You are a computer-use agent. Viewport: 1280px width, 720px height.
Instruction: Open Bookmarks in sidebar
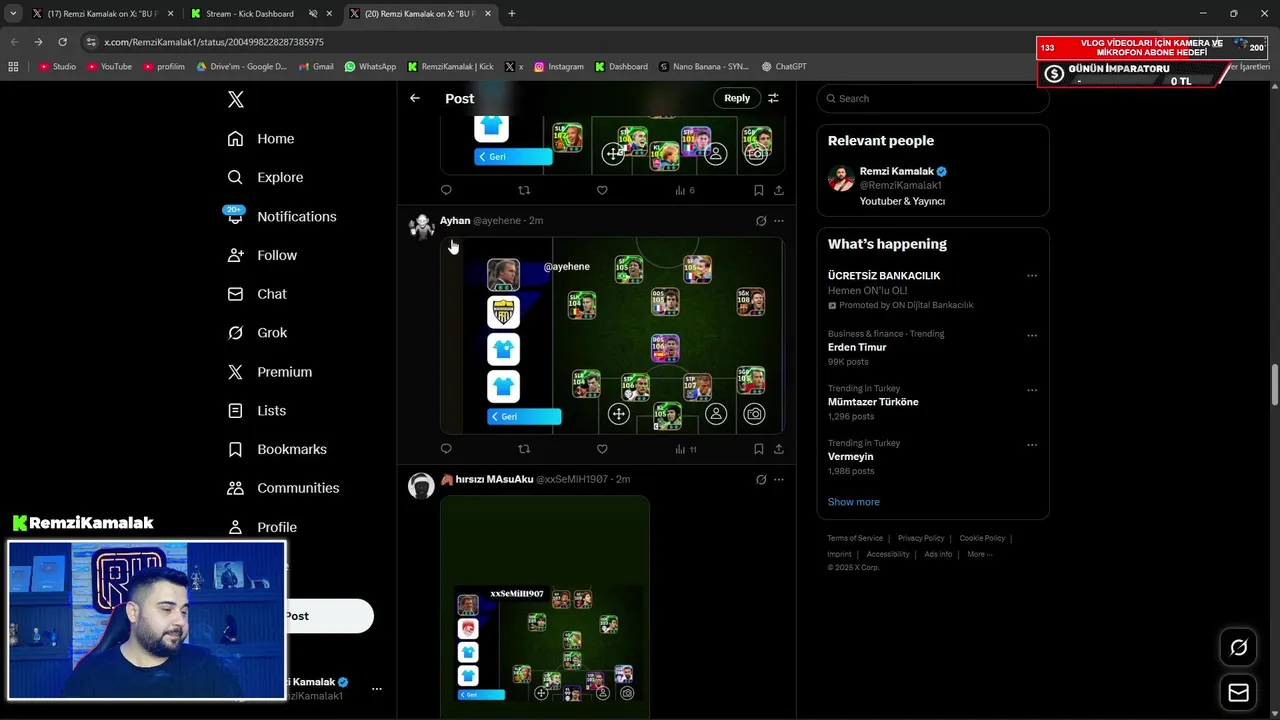277,449
